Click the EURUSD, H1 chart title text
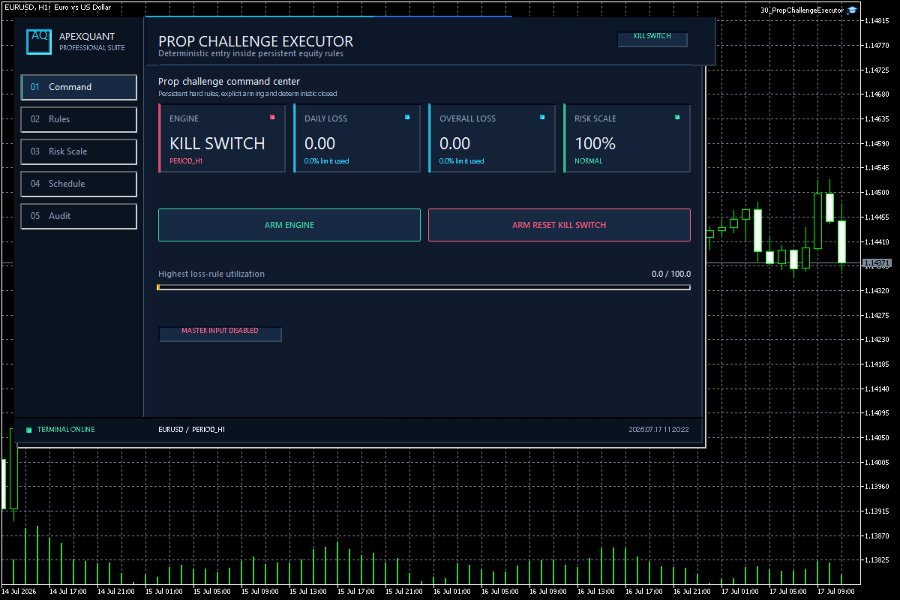900x600 pixels. click(x=57, y=7)
